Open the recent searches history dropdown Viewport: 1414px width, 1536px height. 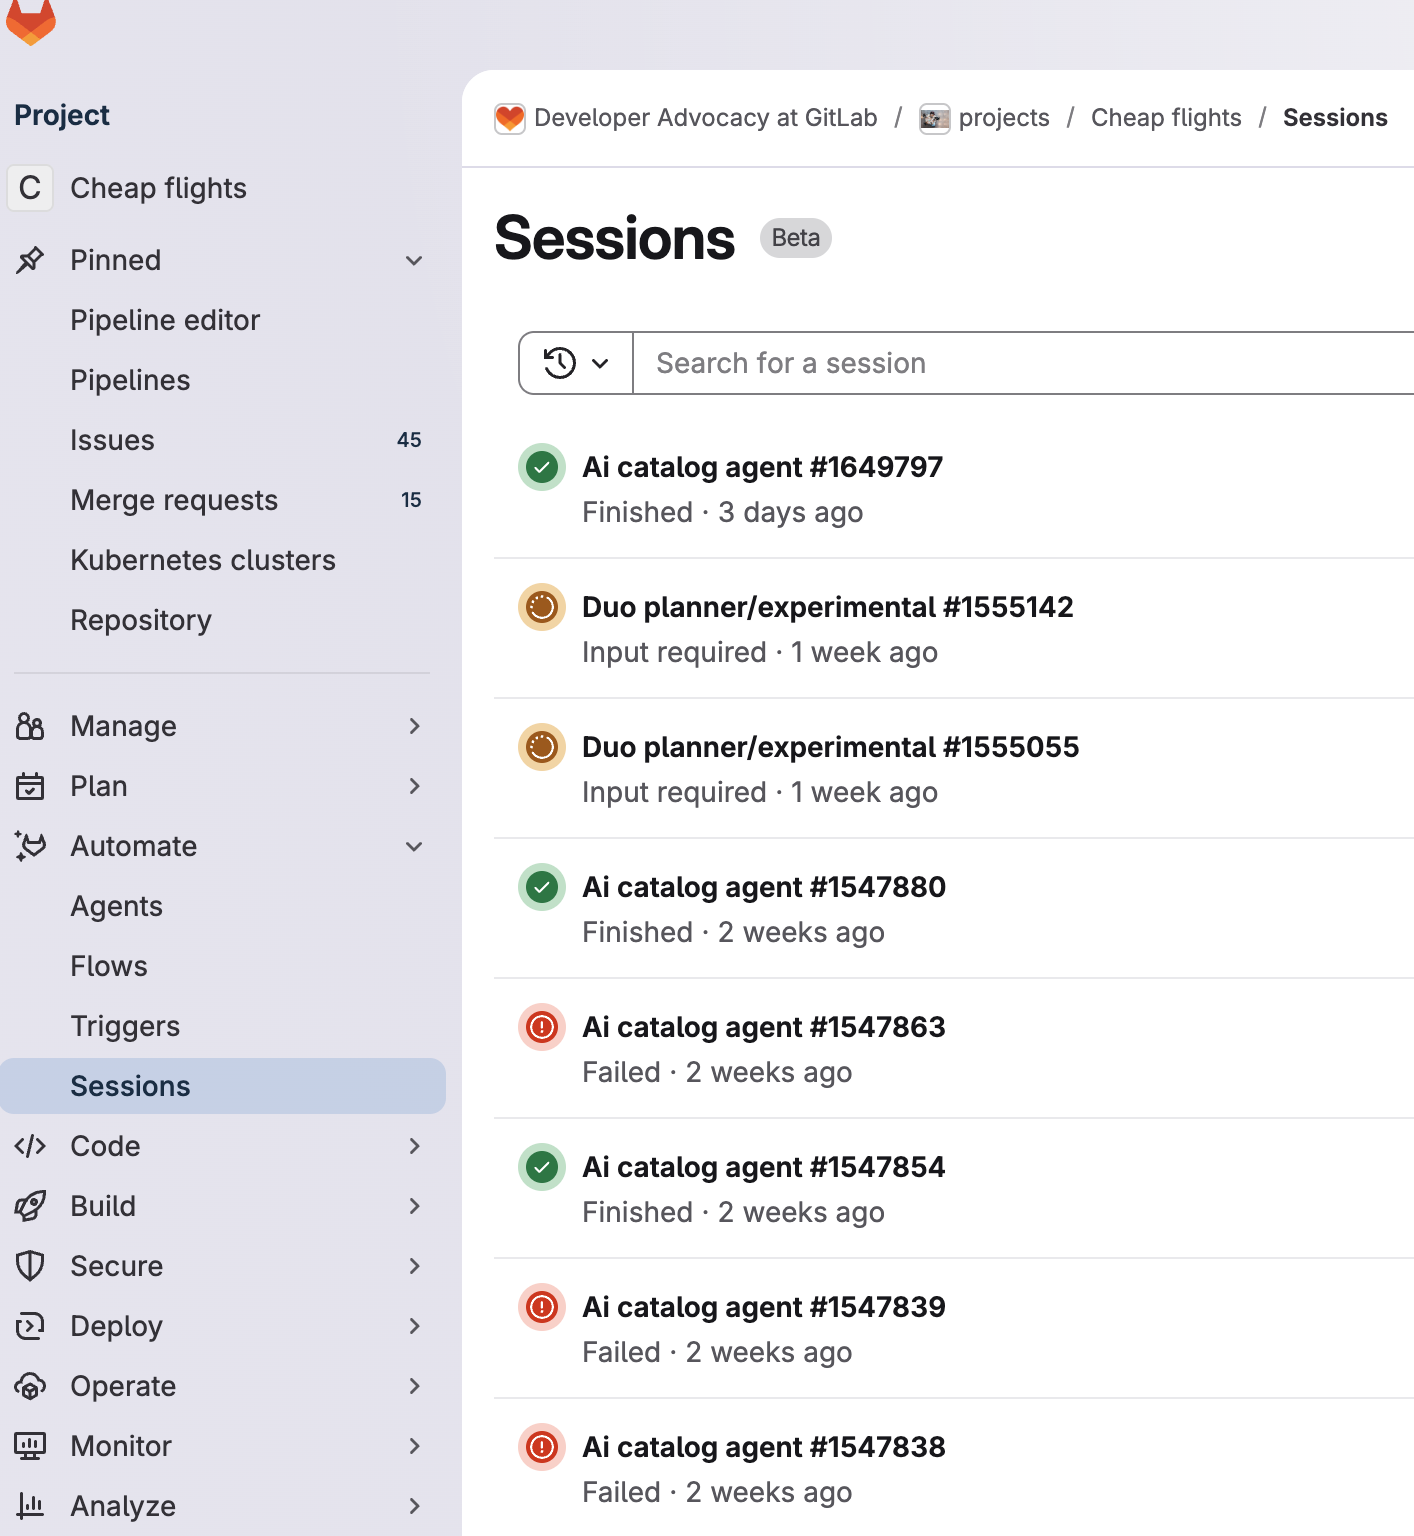tap(576, 363)
